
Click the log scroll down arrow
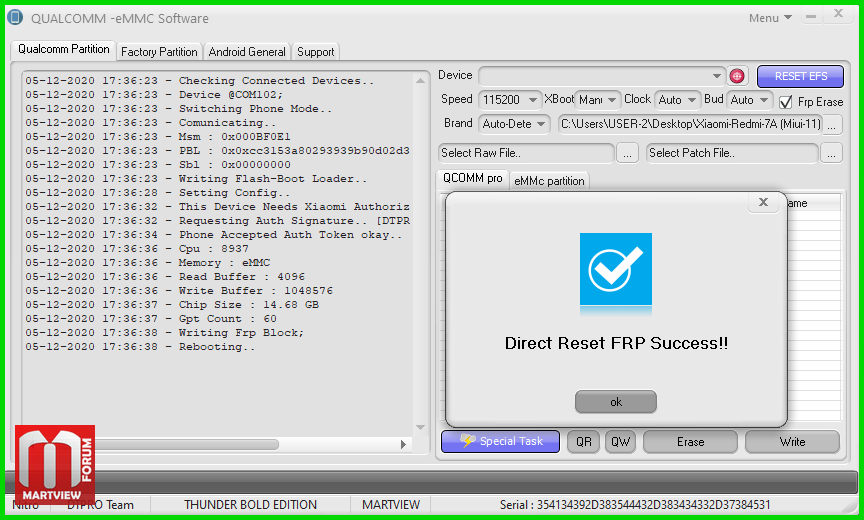[420, 427]
